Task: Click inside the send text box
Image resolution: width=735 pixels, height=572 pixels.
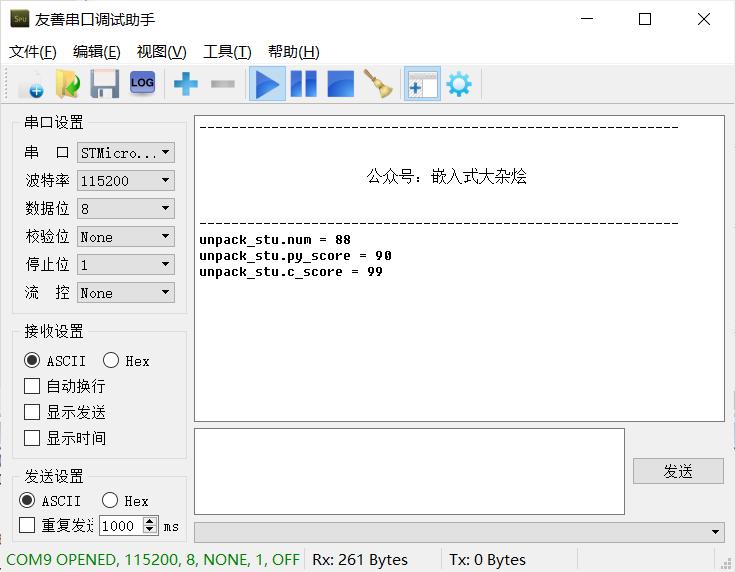Action: 409,471
